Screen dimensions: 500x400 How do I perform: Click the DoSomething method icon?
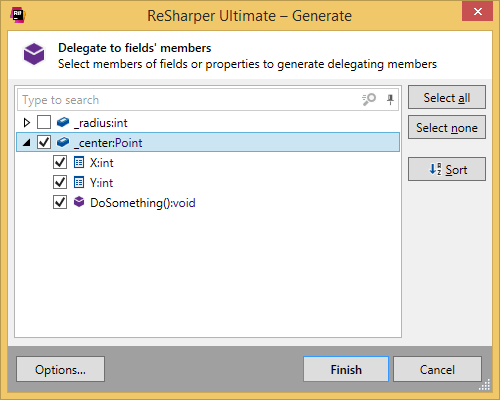pyautogui.click(x=79, y=202)
